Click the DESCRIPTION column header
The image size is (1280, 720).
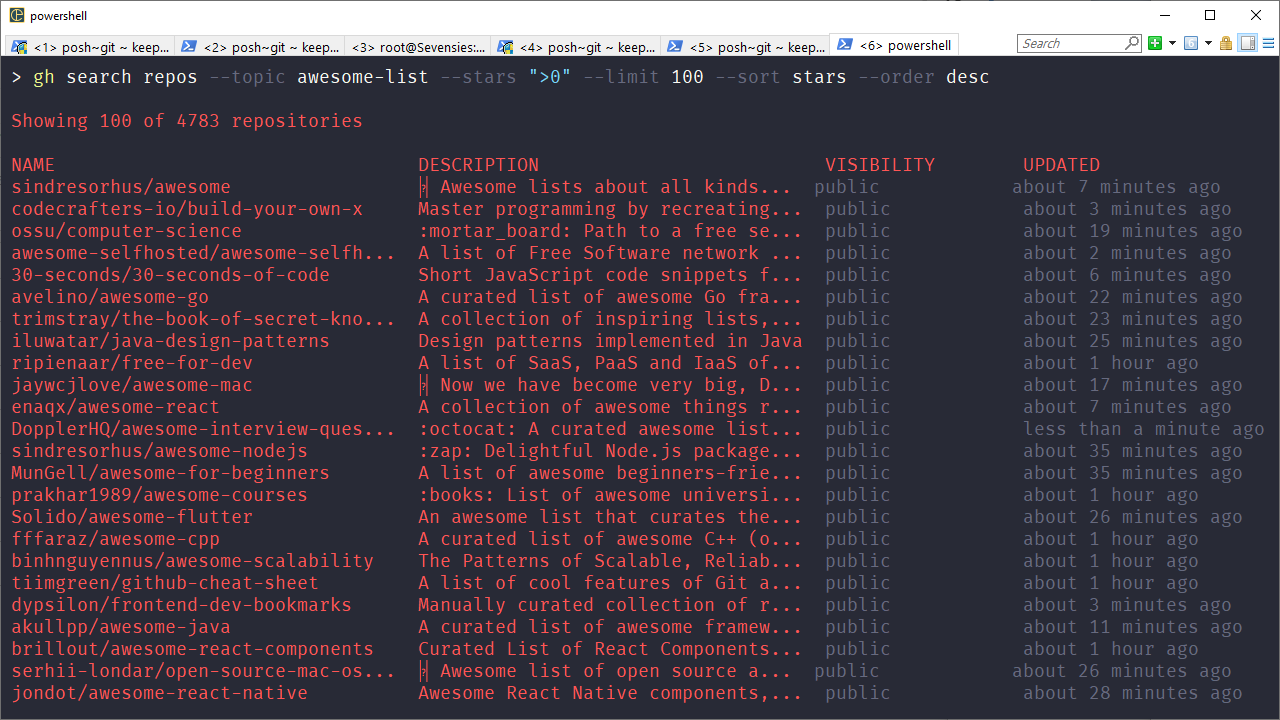point(478,165)
